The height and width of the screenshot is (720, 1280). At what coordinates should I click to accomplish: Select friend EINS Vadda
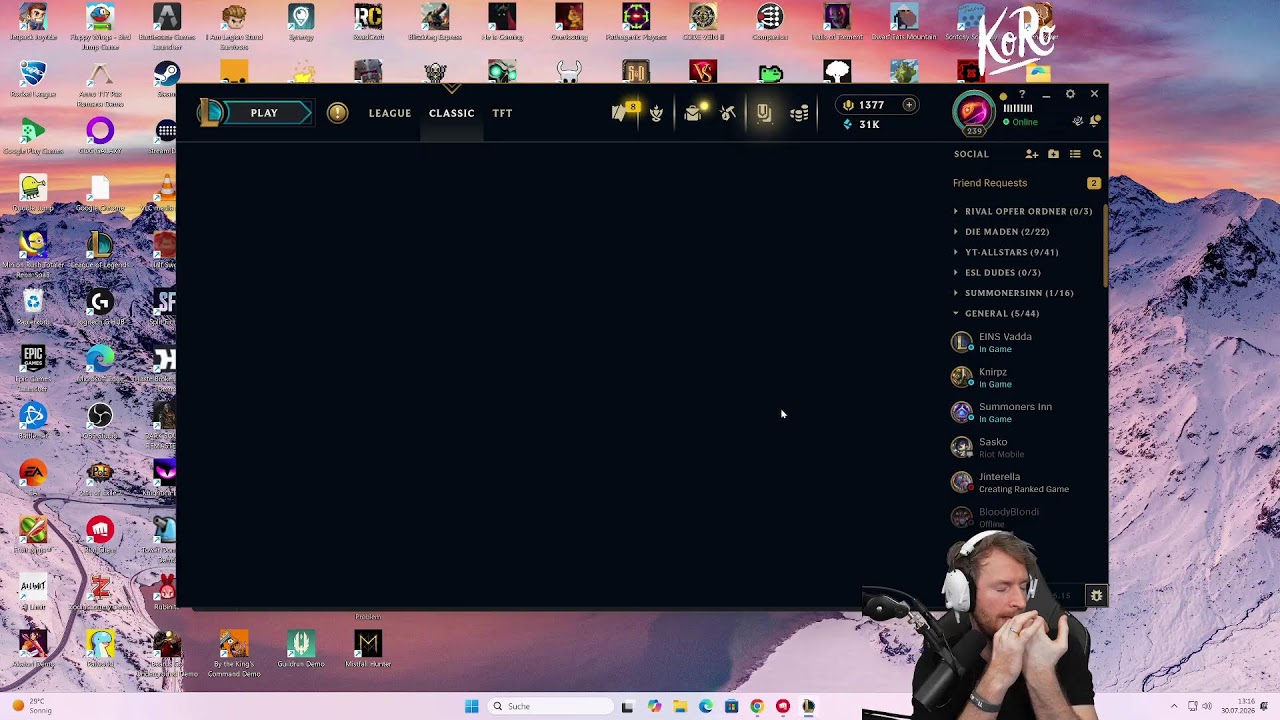pos(1024,342)
